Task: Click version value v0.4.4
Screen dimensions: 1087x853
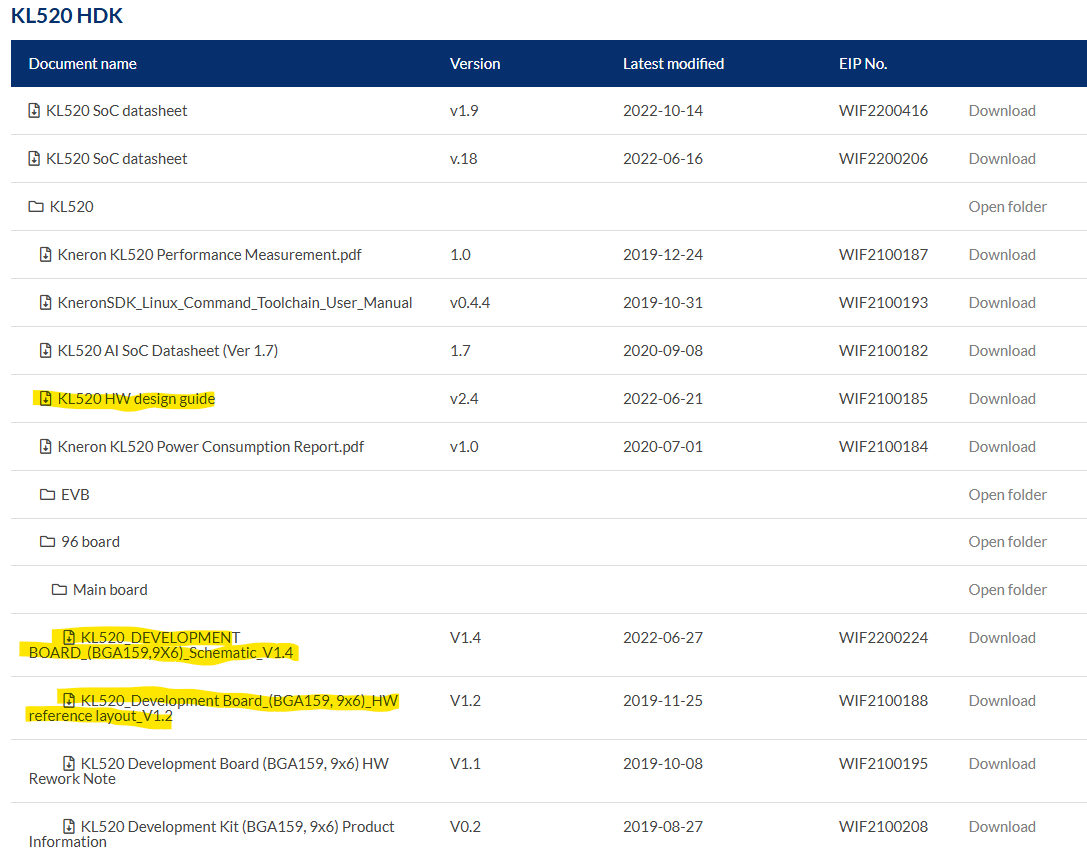Action: point(470,302)
